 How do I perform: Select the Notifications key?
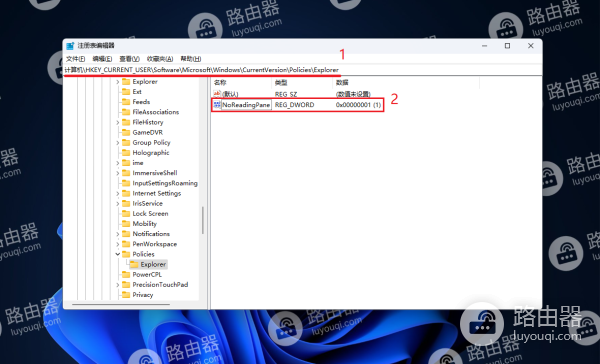[x=151, y=234]
